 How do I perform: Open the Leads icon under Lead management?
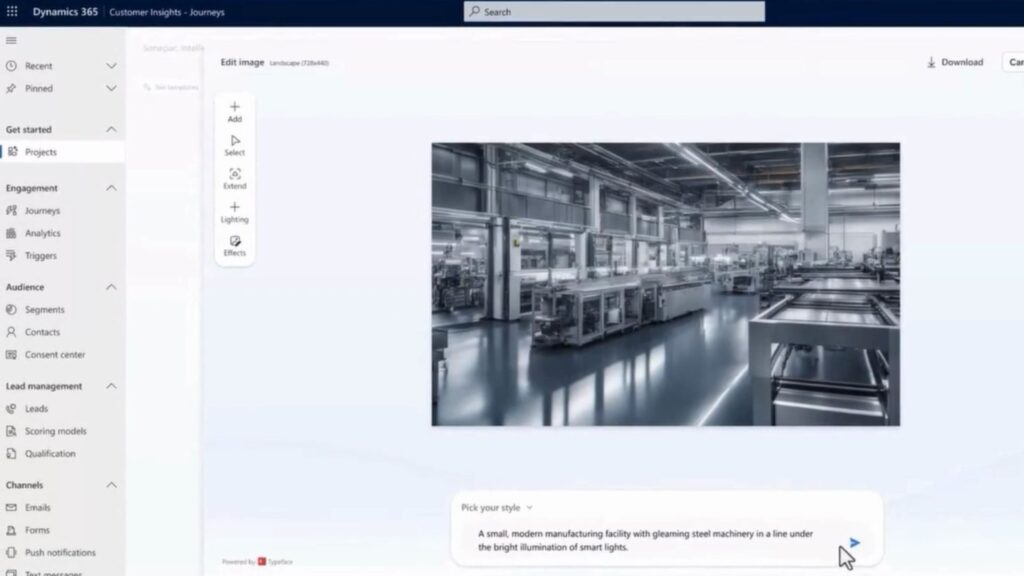tap(12, 408)
